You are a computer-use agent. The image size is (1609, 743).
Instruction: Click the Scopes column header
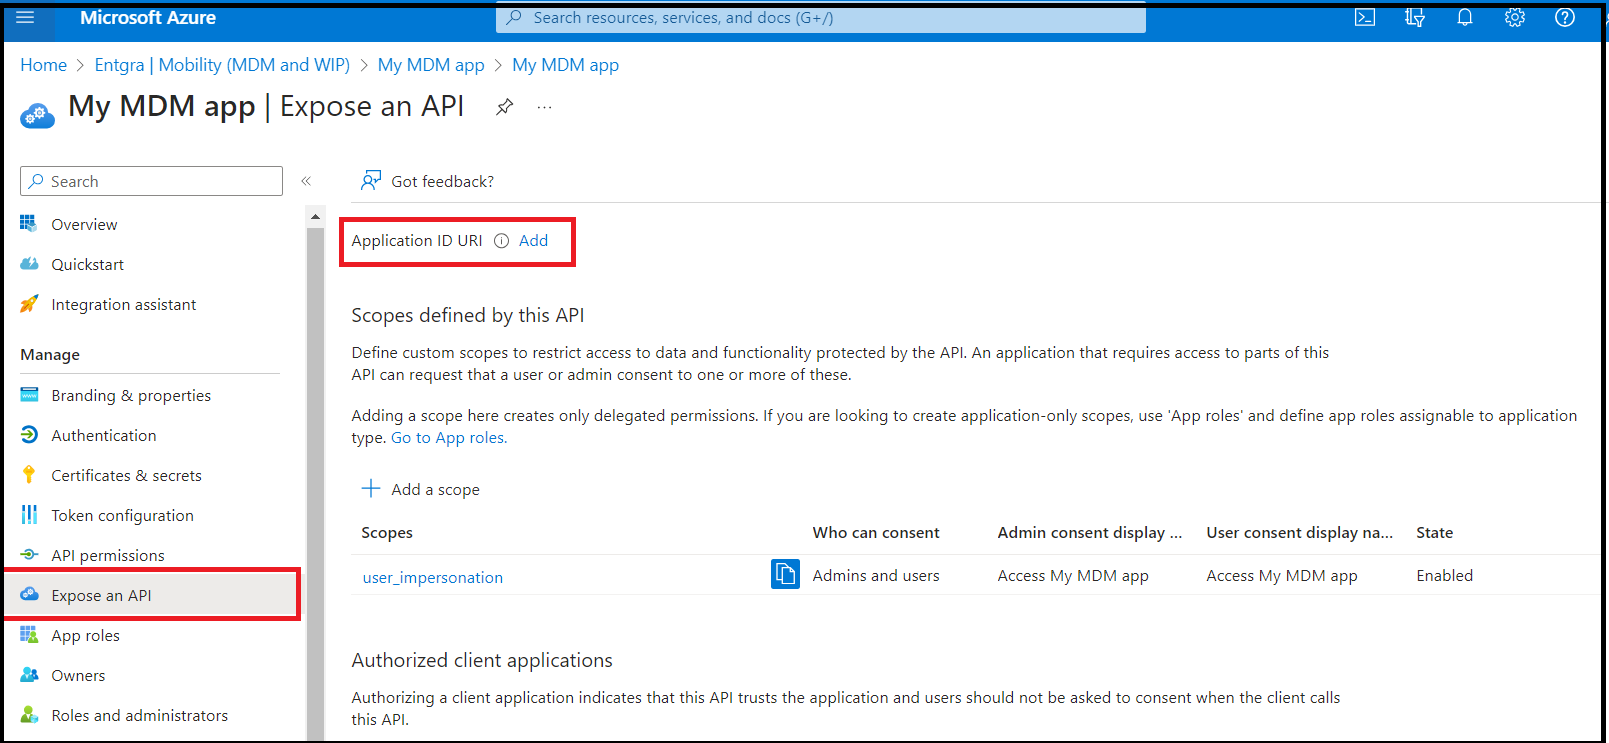(387, 533)
